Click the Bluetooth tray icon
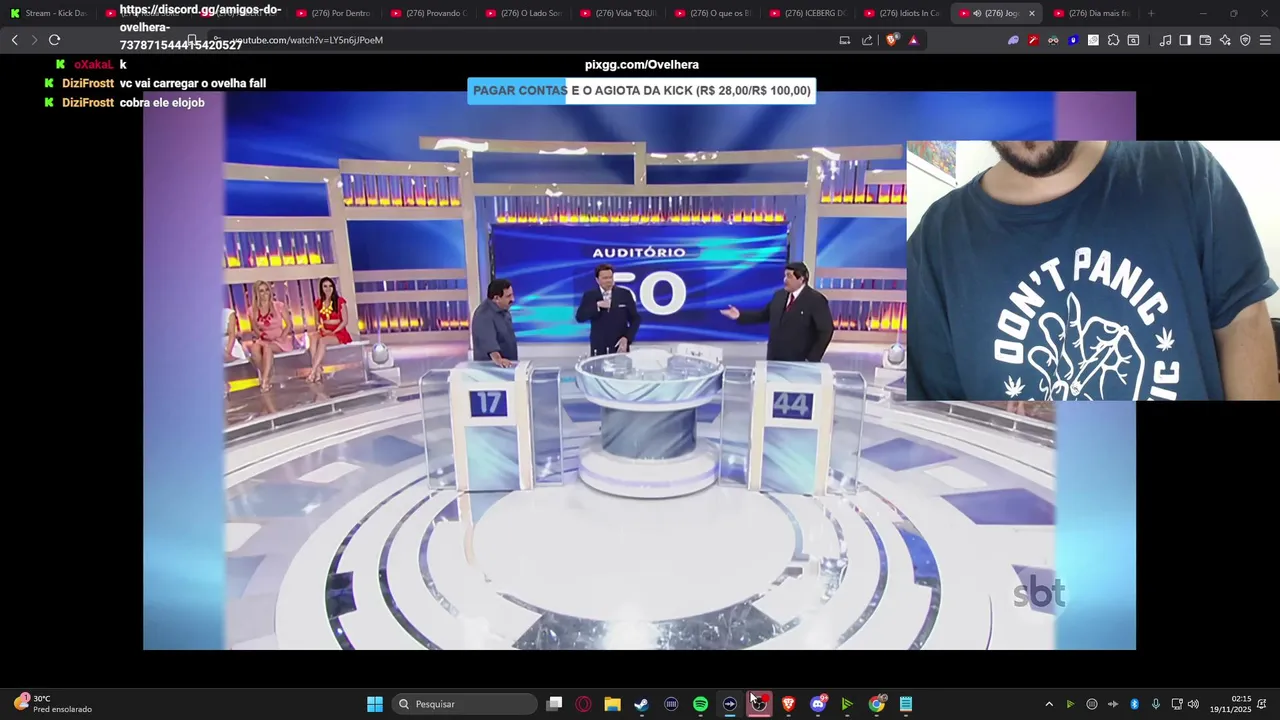Viewport: 1280px width, 720px height. point(1134,704)
